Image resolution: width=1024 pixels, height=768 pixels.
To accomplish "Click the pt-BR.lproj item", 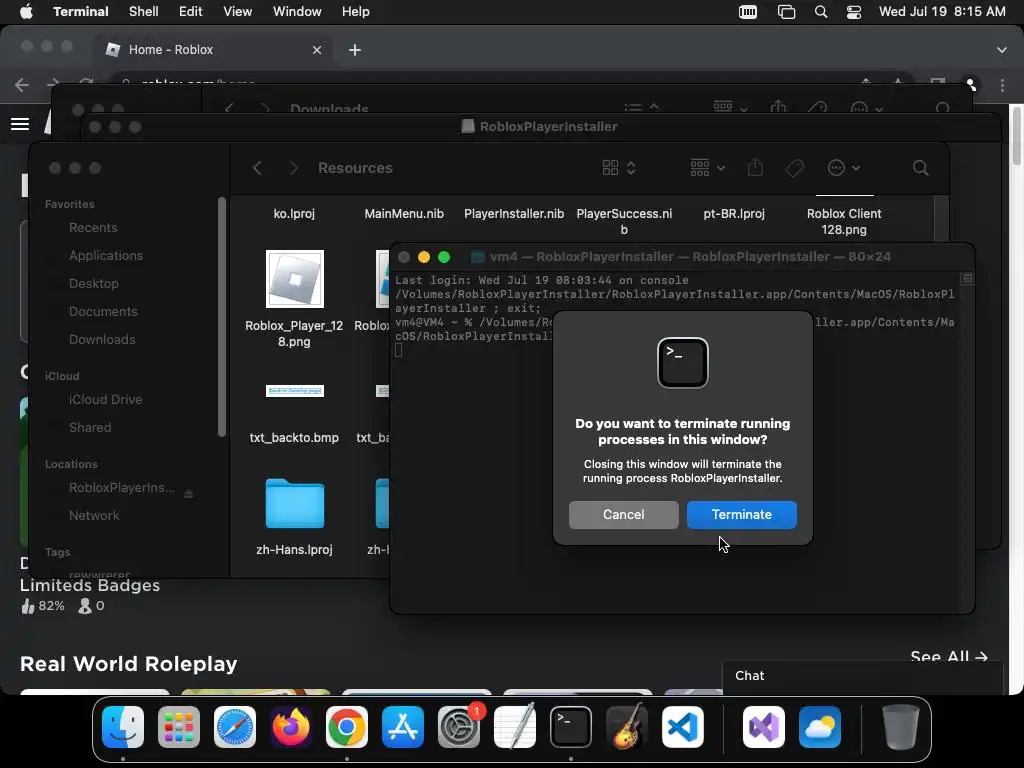I will tap(734, 214).
